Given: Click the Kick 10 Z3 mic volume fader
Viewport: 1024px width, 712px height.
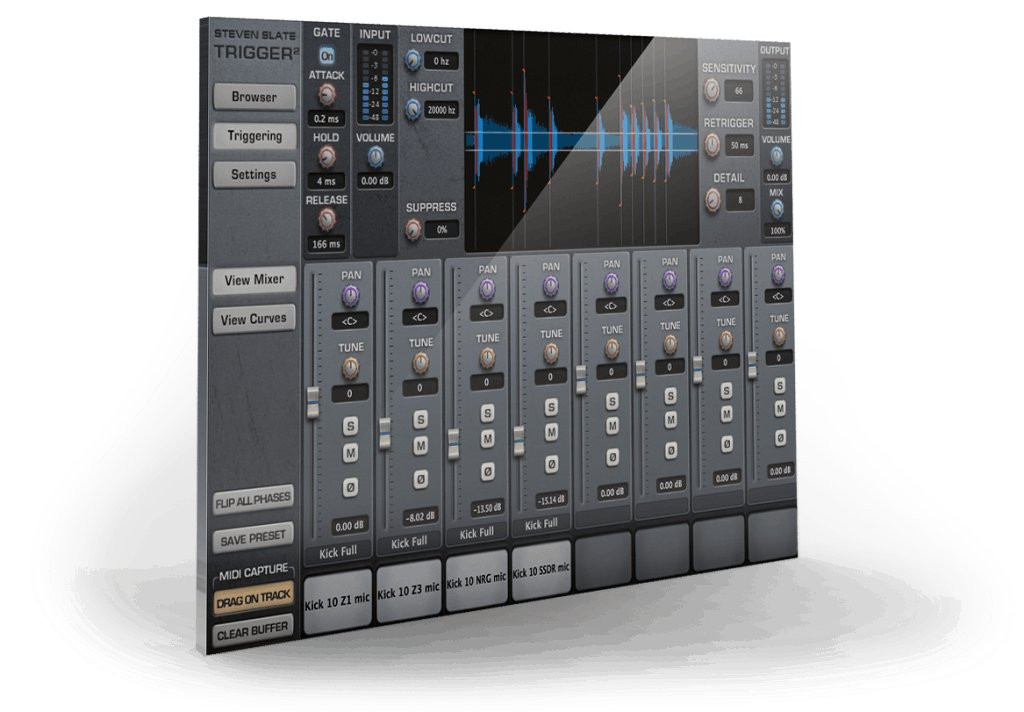Looking at the screenshot, I should click(x=385, y=434).
